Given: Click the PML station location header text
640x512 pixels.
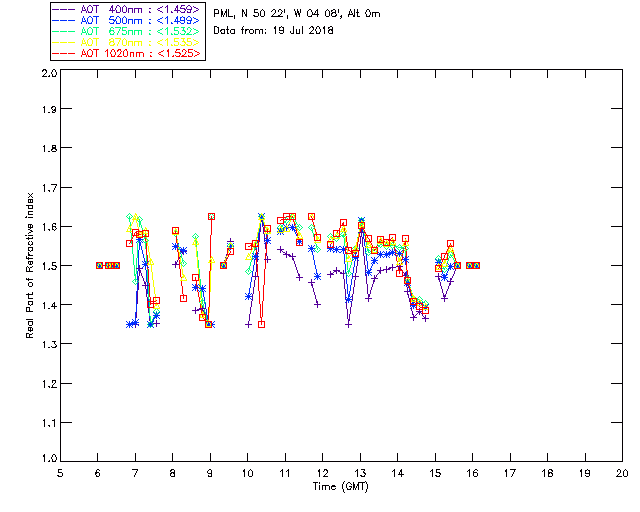Looking at the screenshot, I should [x=297, y=14].
